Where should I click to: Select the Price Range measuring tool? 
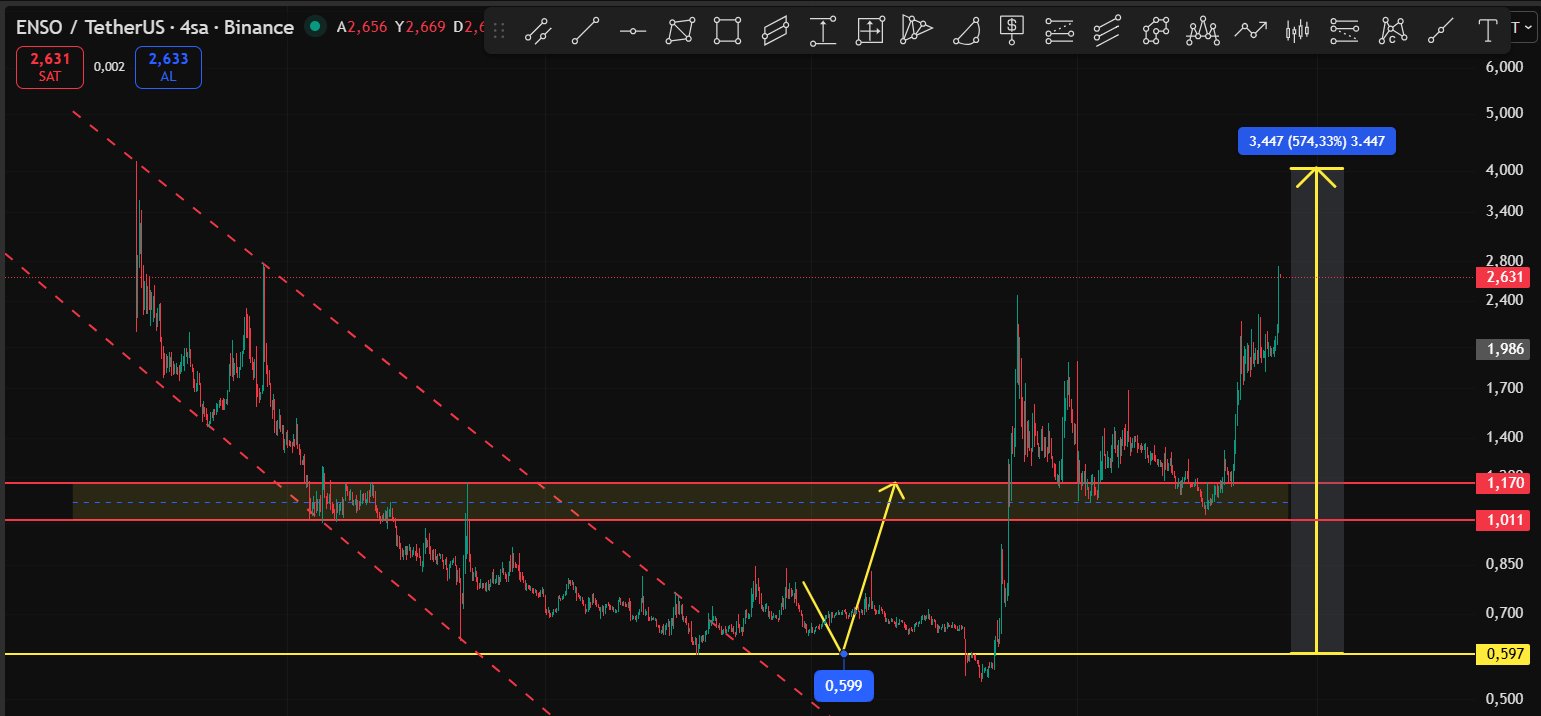pos(823,31)
